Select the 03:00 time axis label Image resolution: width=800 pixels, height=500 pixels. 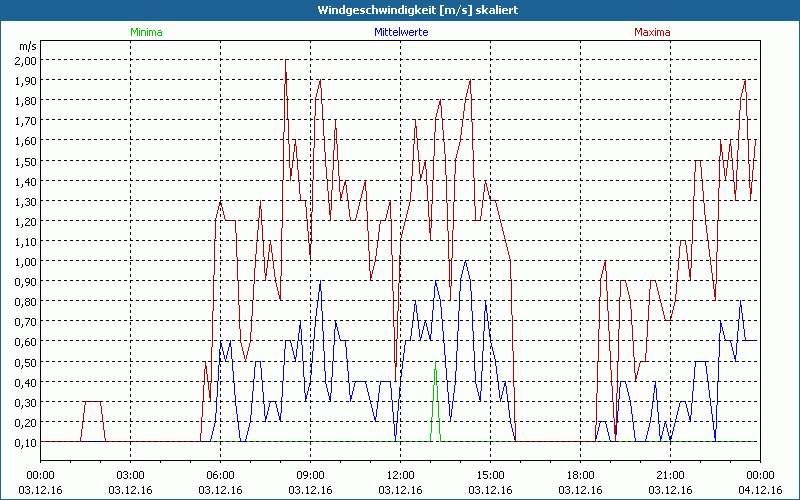(x=130, y=475)
